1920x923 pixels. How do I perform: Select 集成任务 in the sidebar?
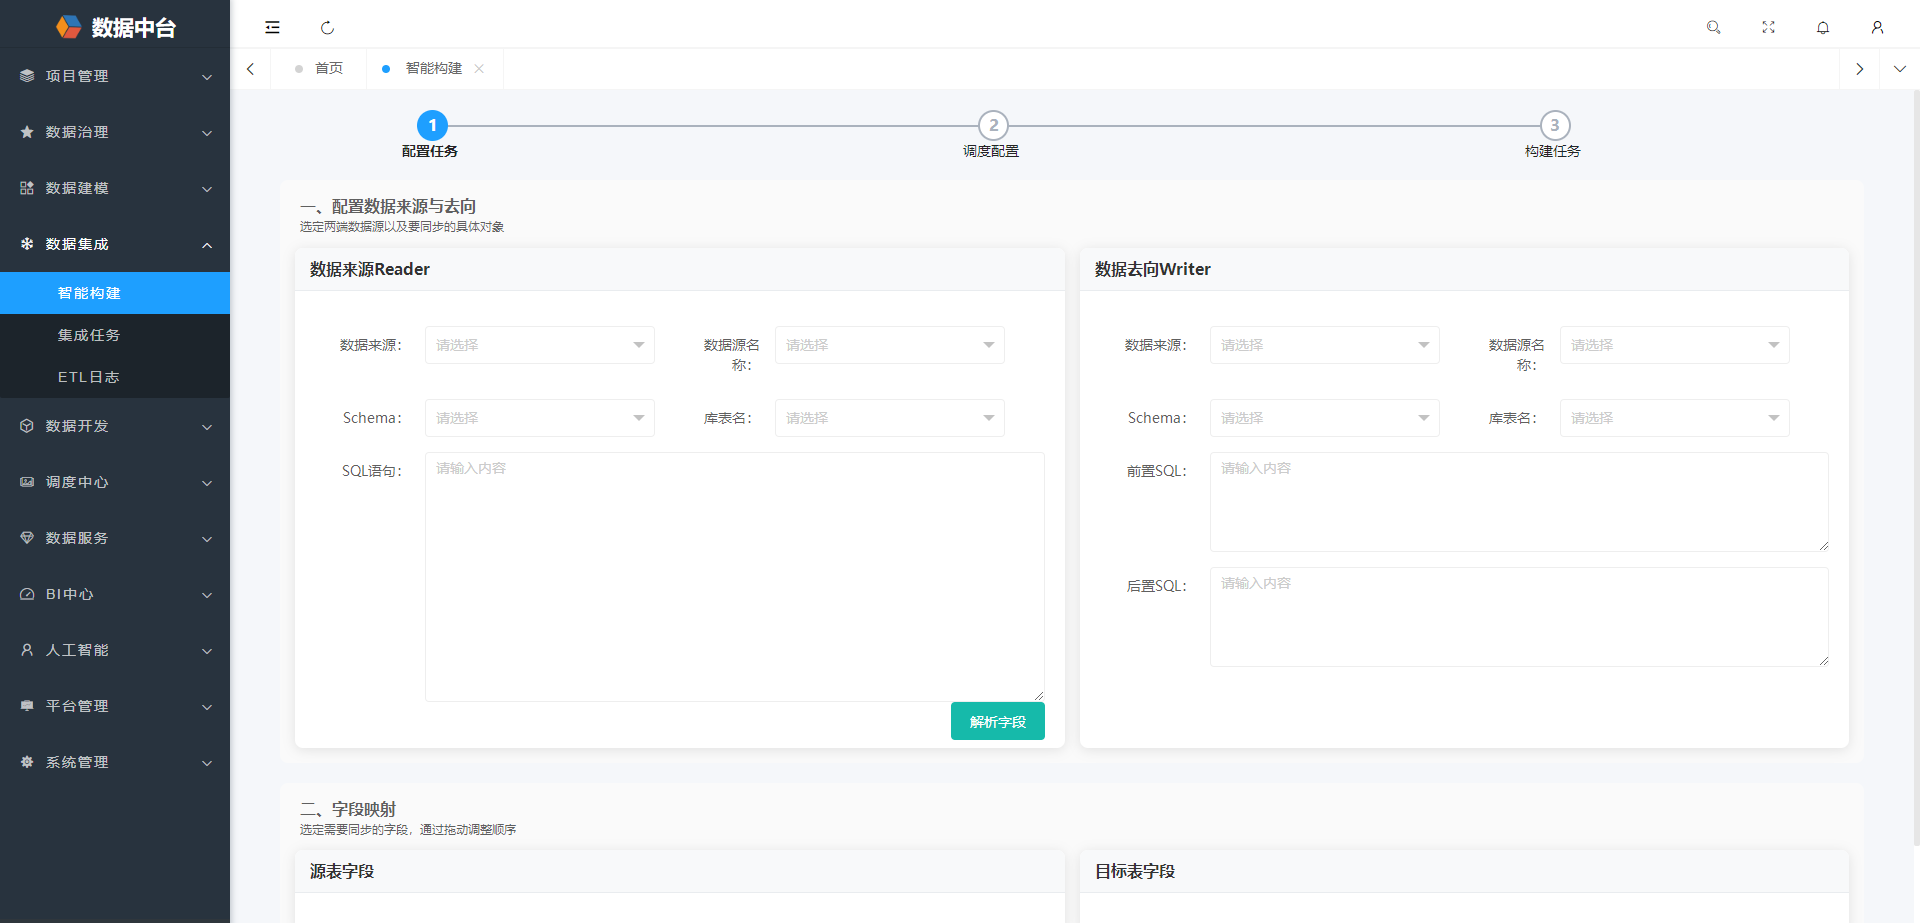89,335
